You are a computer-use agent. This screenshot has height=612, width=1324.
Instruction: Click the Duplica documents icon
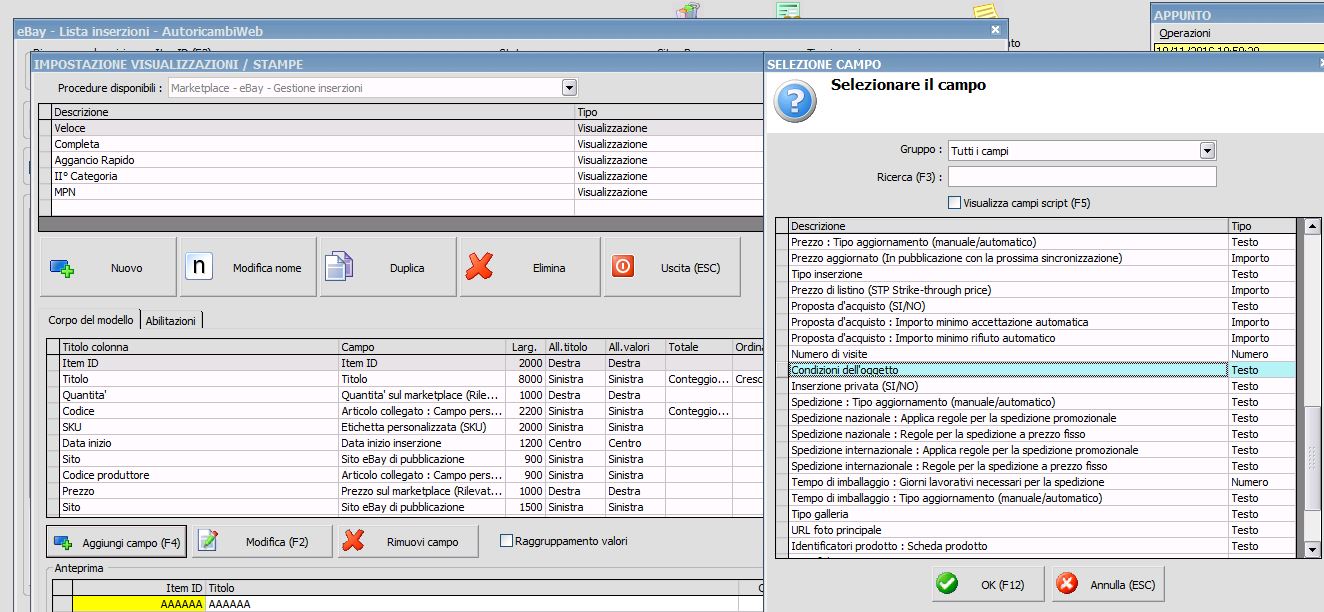point(339,268)
